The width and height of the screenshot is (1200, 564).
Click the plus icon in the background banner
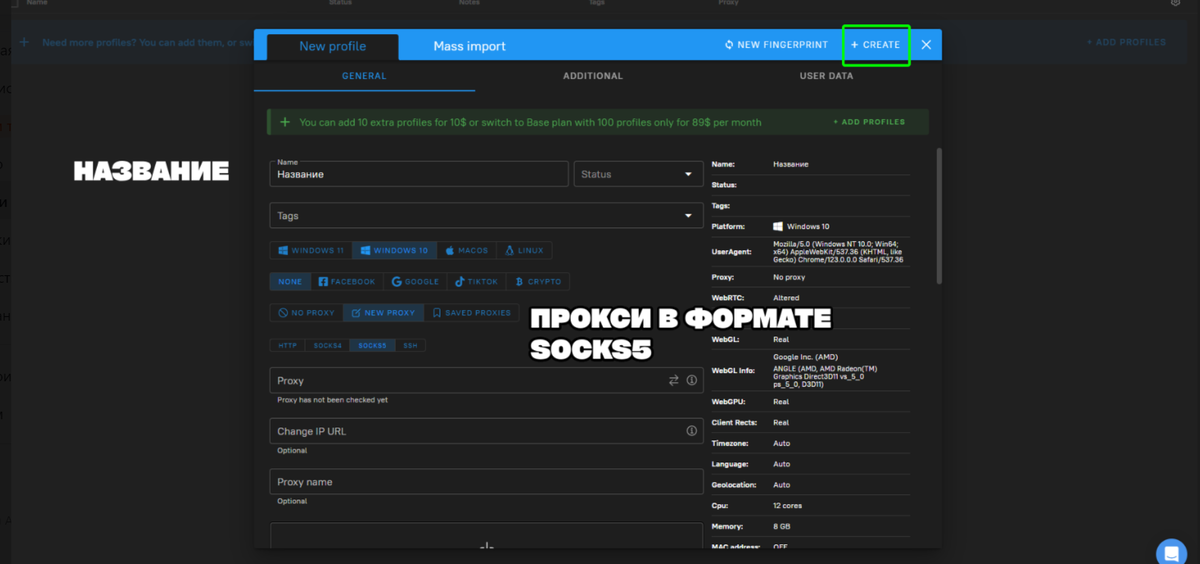(24, 43)
